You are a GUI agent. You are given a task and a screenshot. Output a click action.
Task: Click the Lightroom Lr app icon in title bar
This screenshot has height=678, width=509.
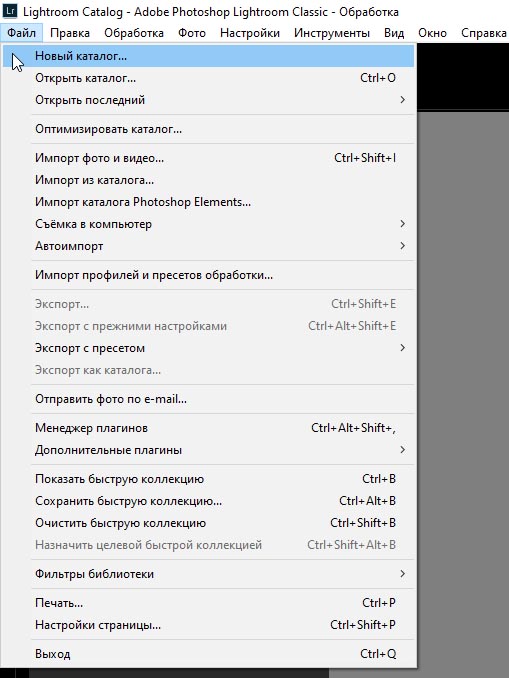[10, 10]
